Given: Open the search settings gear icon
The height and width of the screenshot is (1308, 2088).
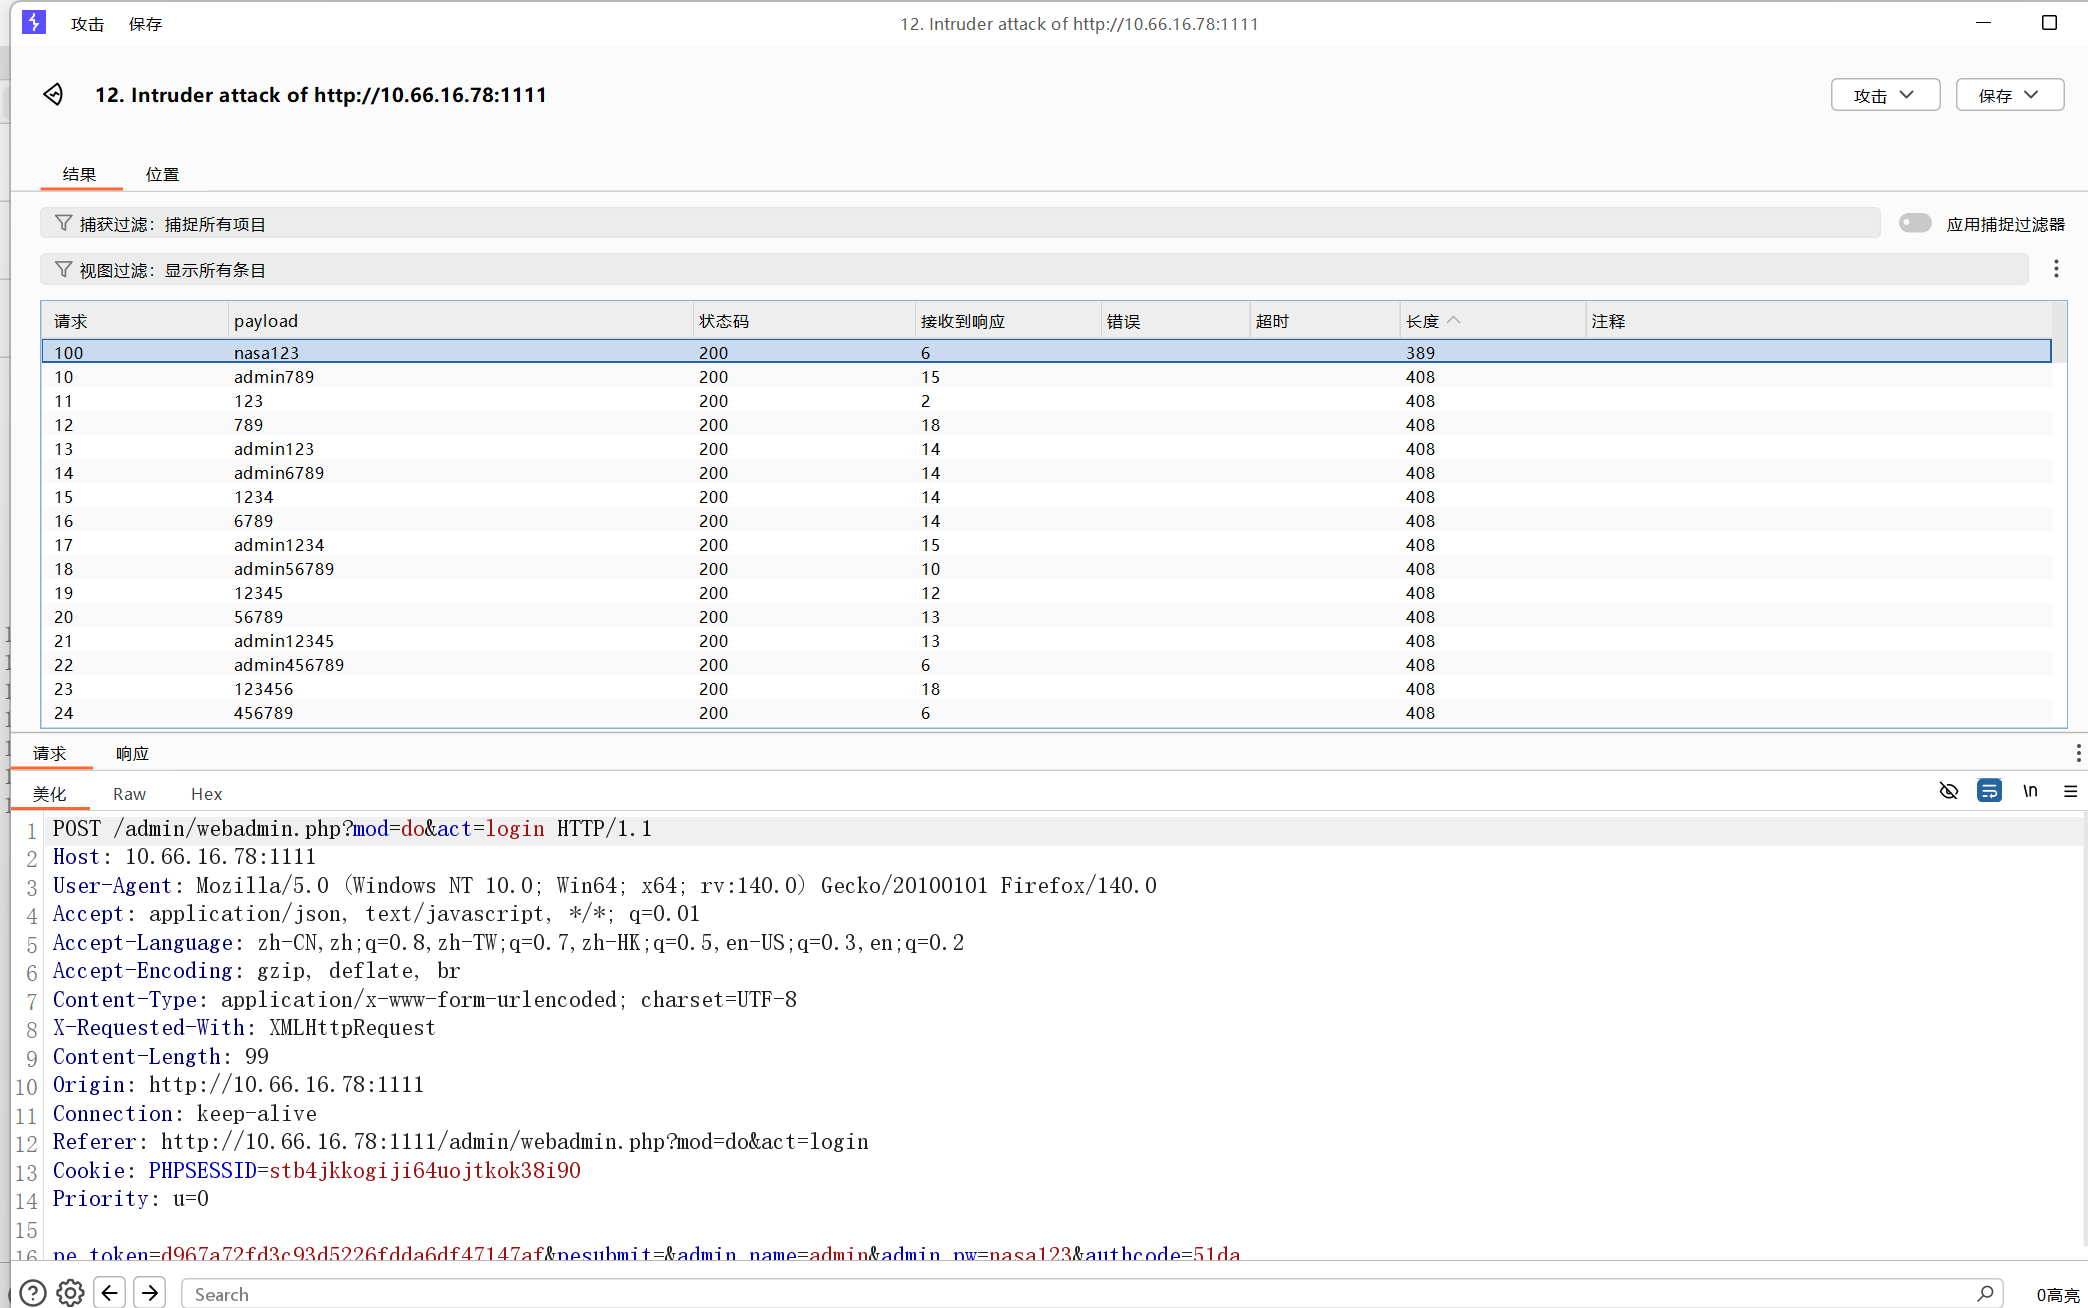Looking at the screenshot, I should pyautogui.click(x=70, y=1293).
